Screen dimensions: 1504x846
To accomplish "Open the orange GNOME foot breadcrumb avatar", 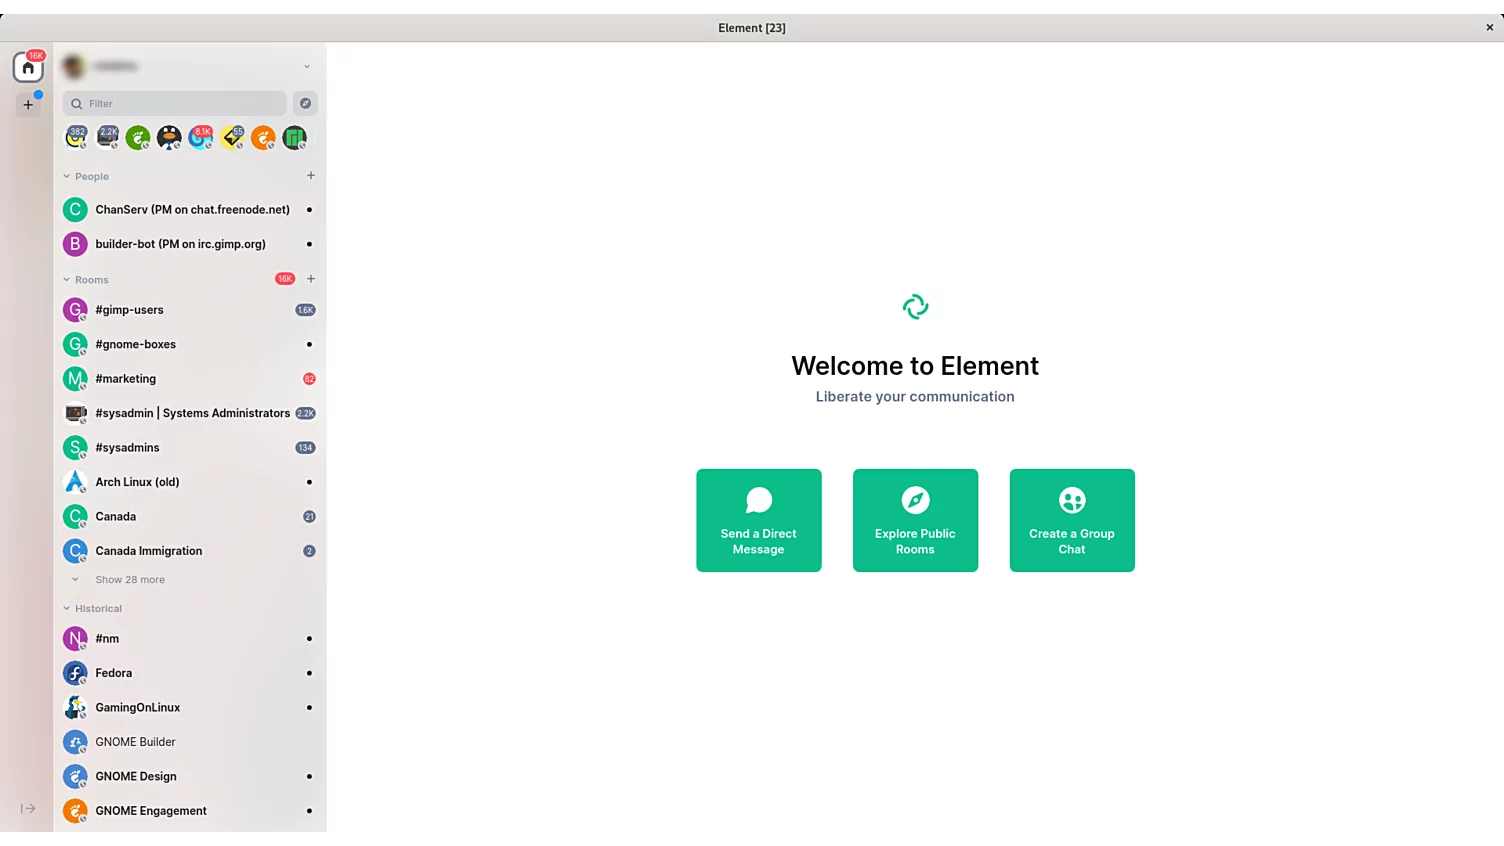I will [x=263, y=138].
